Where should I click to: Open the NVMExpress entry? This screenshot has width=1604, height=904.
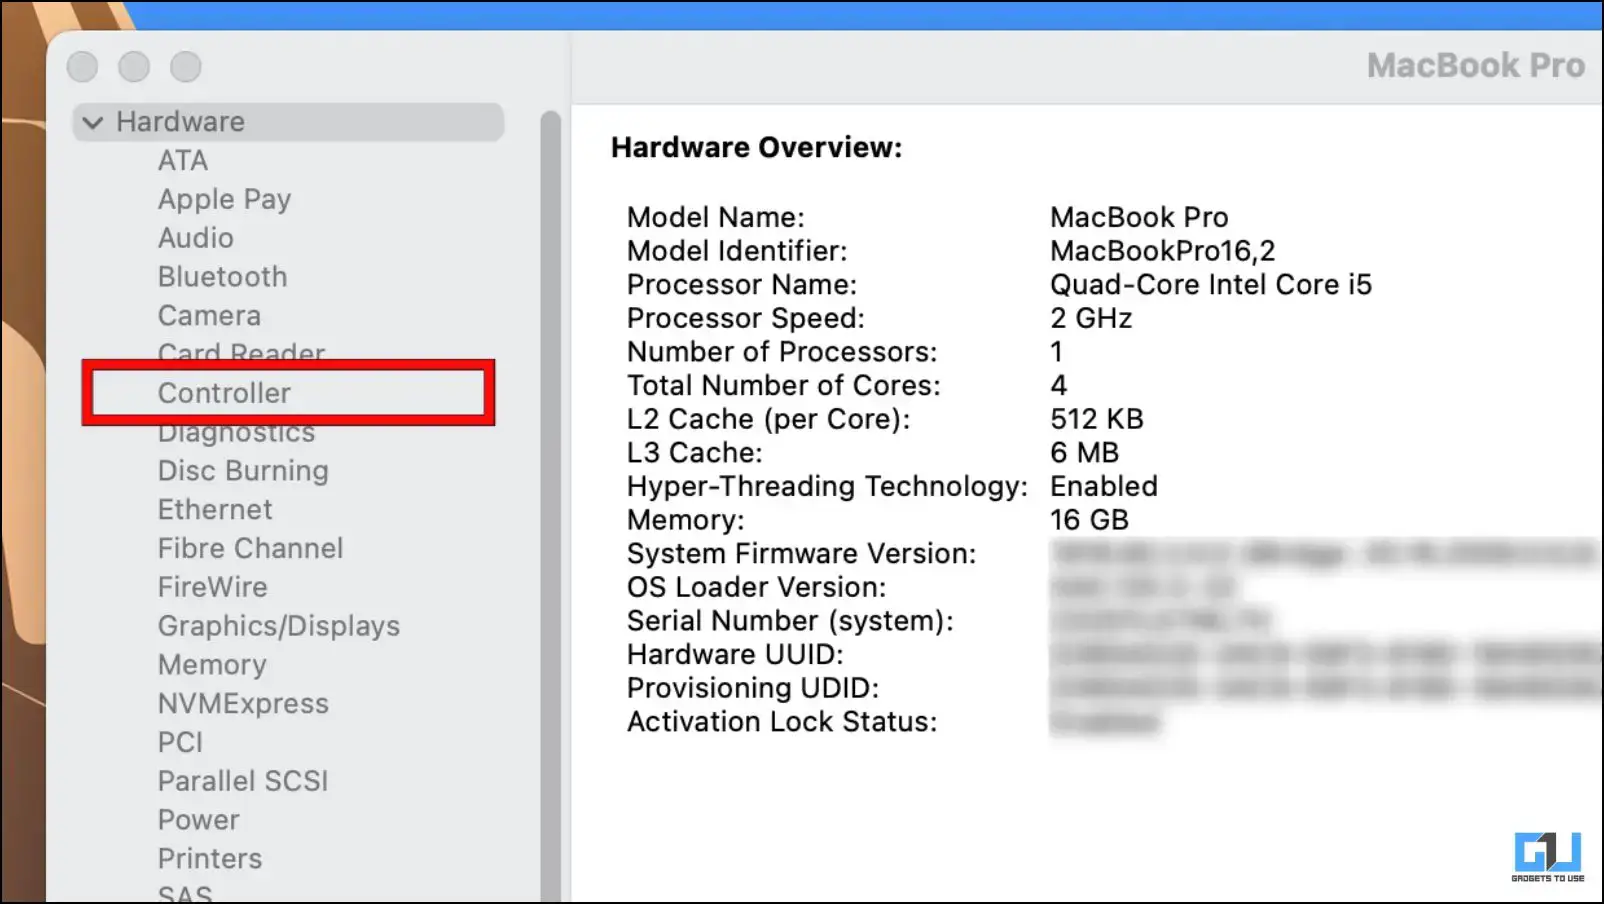pos(243,704)
